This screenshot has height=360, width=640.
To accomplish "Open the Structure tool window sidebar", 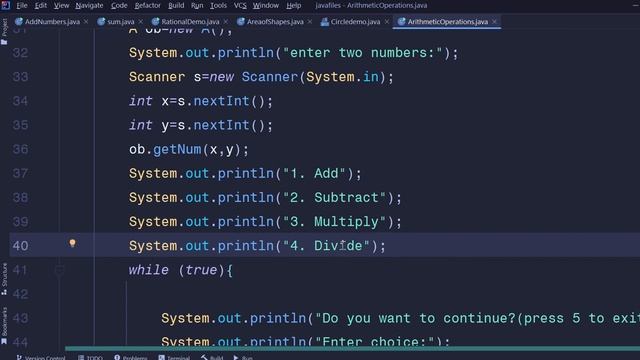I will [4, 279].
